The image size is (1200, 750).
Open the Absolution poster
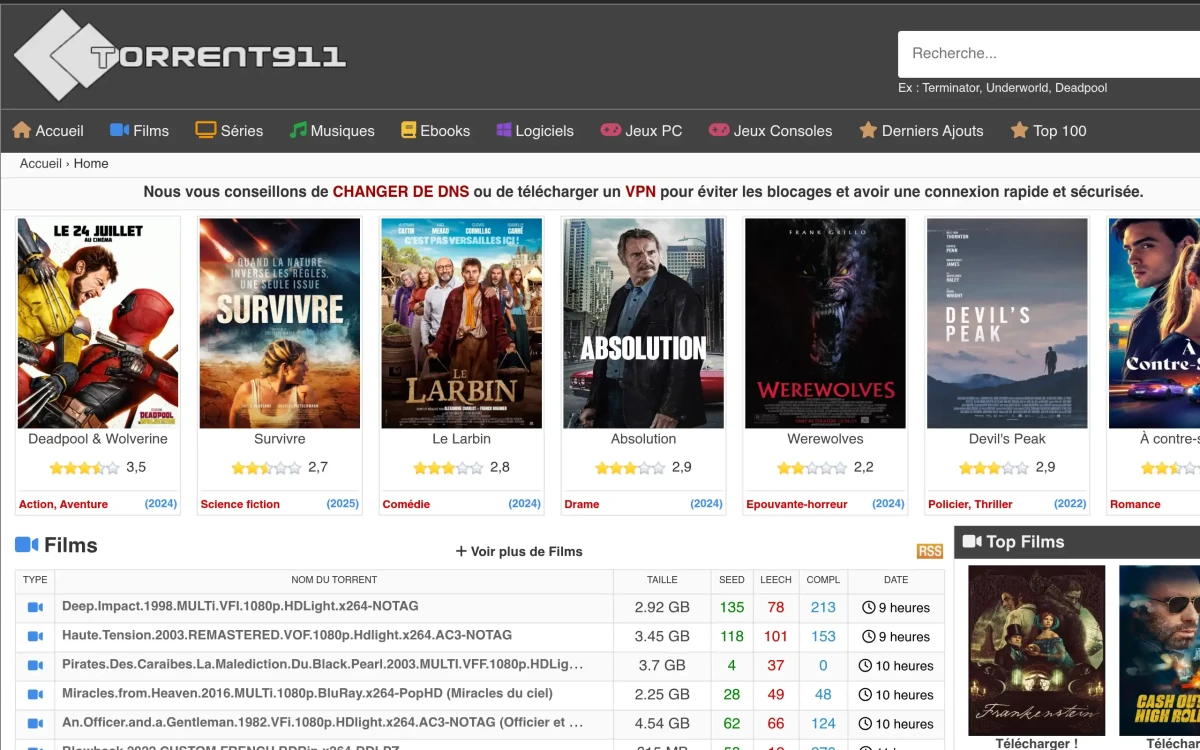644,323
